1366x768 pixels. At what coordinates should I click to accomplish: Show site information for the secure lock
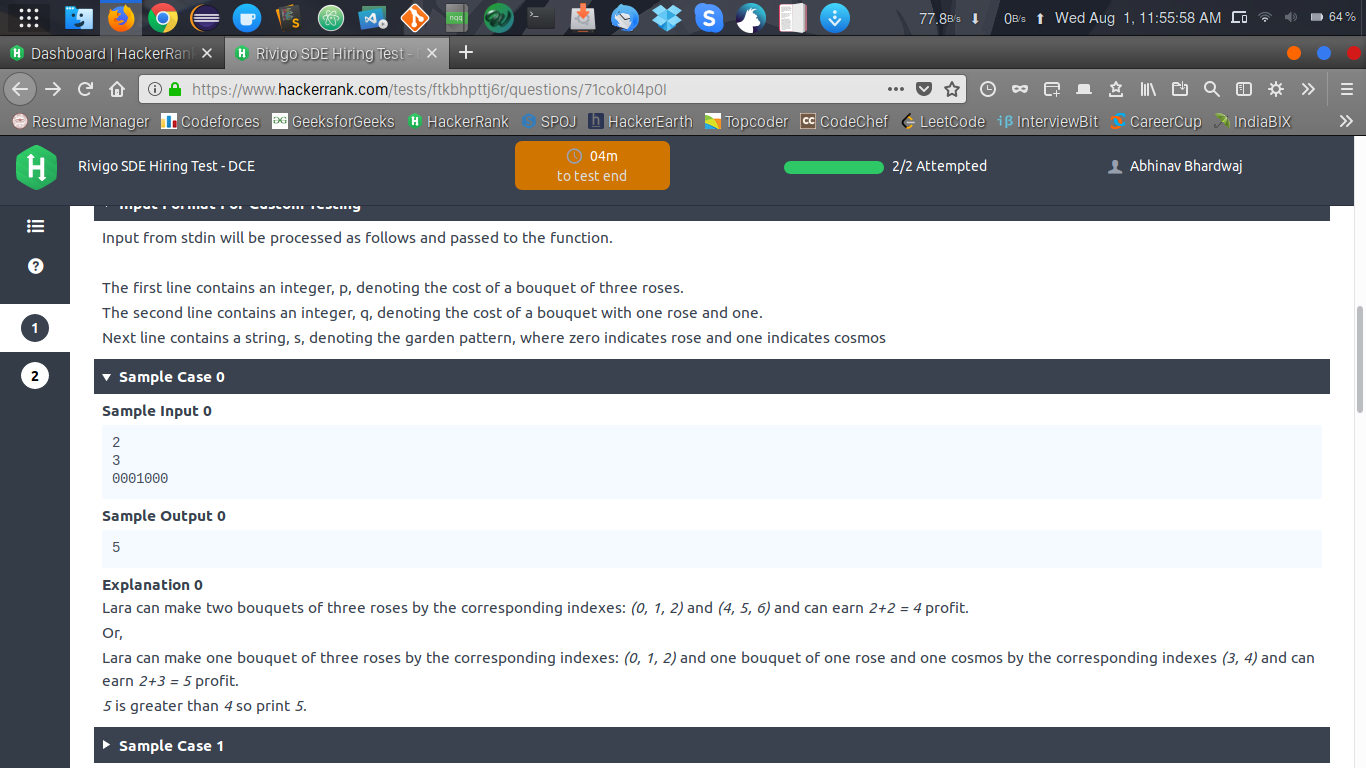click(x=175, y=89)
